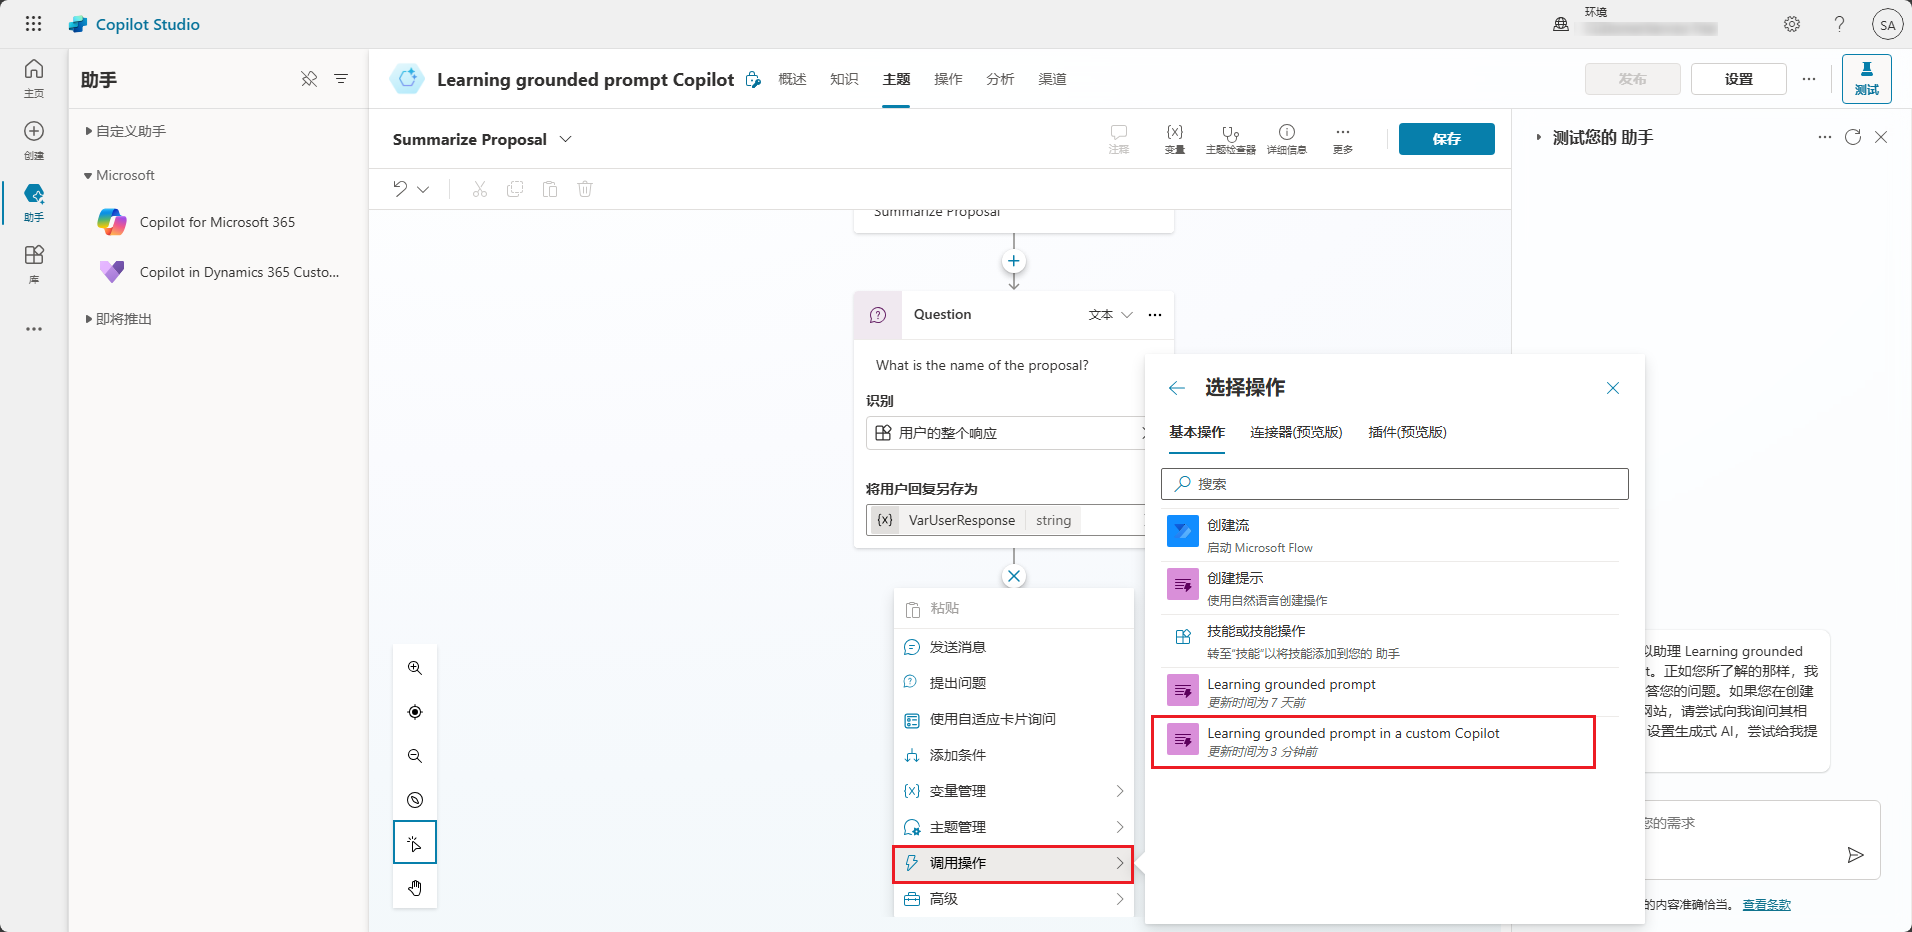This screenshot has height=932, width=1912.
Task: Switch to the 操作 tab
Action: (948, 79)
